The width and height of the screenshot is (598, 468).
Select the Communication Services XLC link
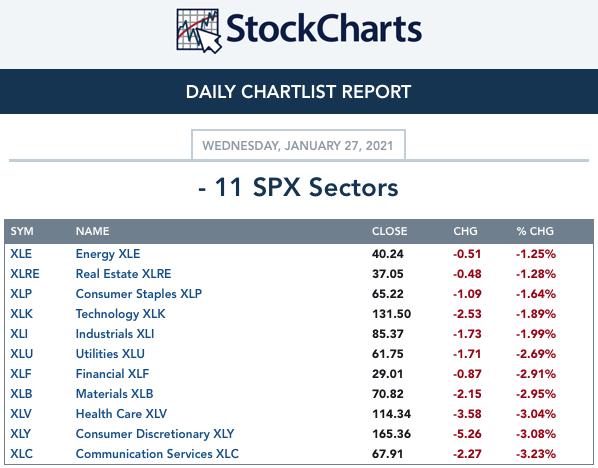coord(157,454)
